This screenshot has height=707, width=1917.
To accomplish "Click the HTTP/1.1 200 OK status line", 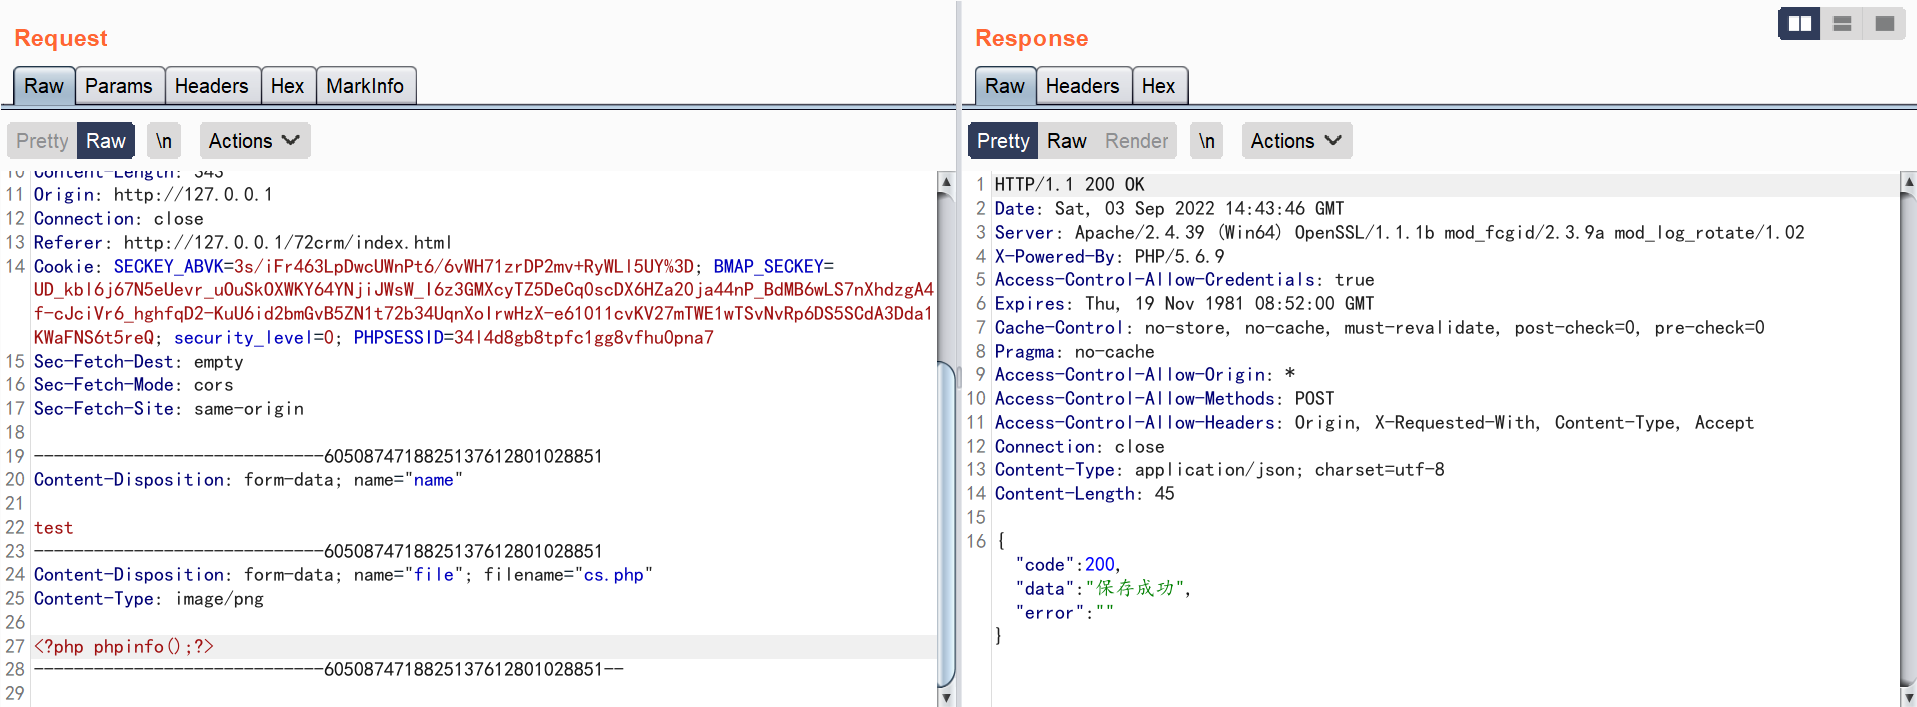I will click(1070, 184).
